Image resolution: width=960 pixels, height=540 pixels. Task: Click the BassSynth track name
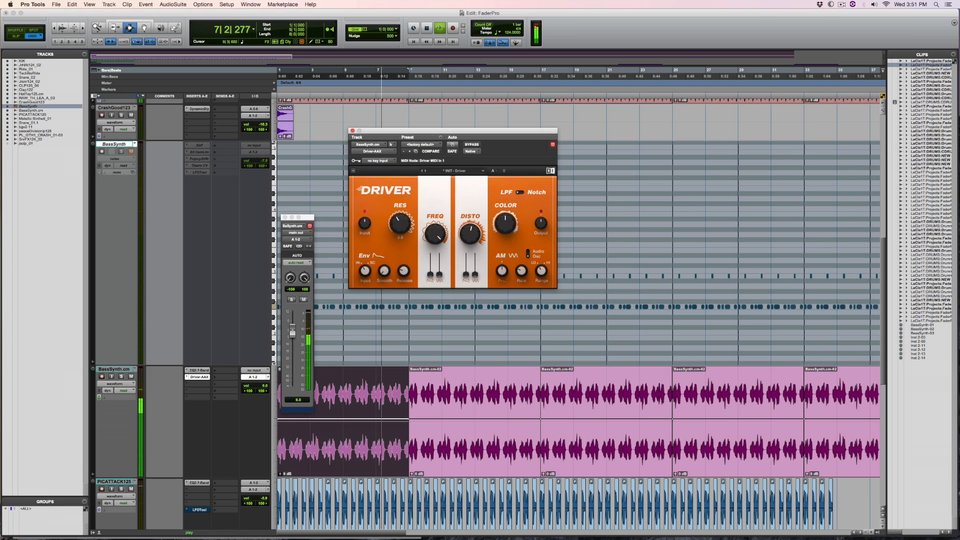click(x=114, y=144)
